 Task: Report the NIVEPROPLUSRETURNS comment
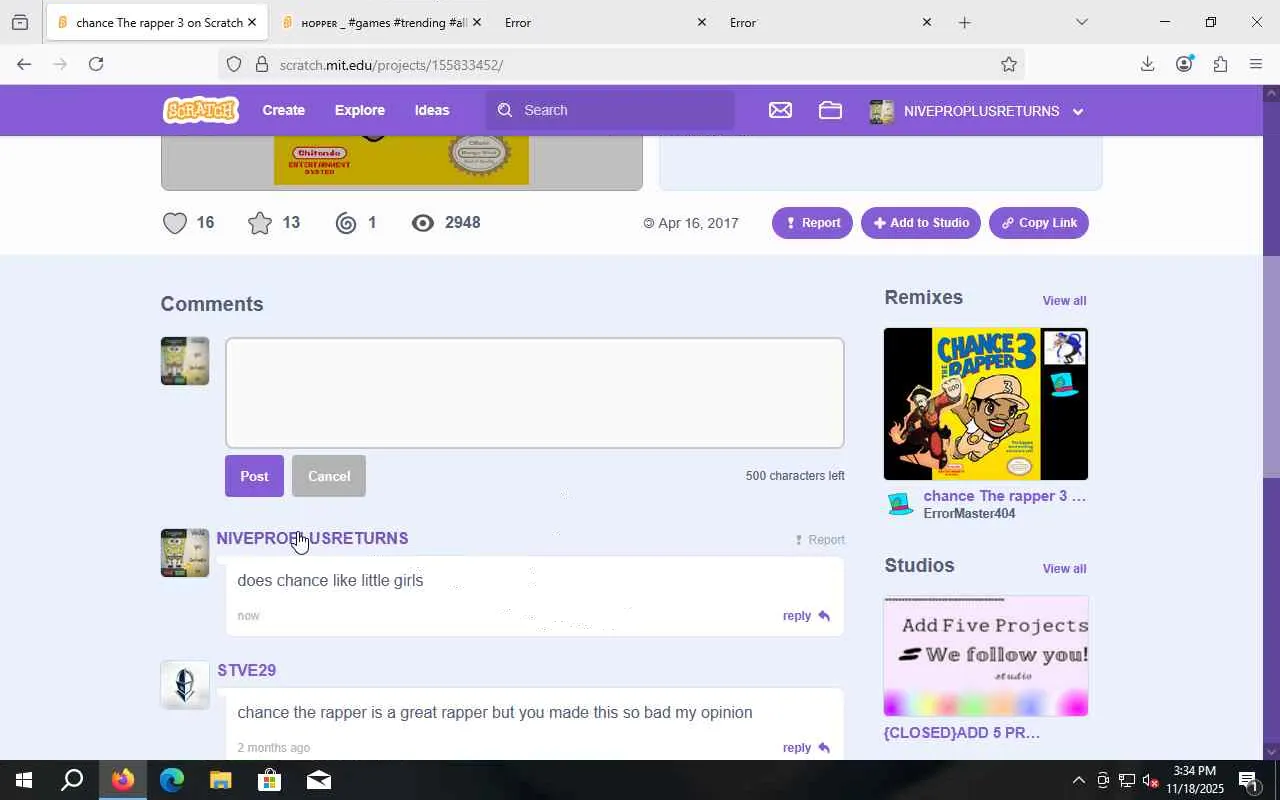(x=820, y=540)
